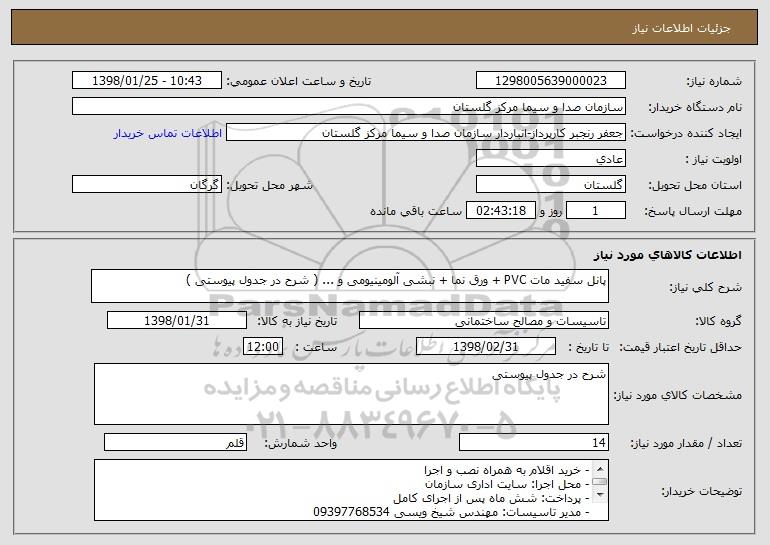Click the time field showing 12:00
Screen dimensions: 770x545
pyautogui.click(x=263, y=347)
